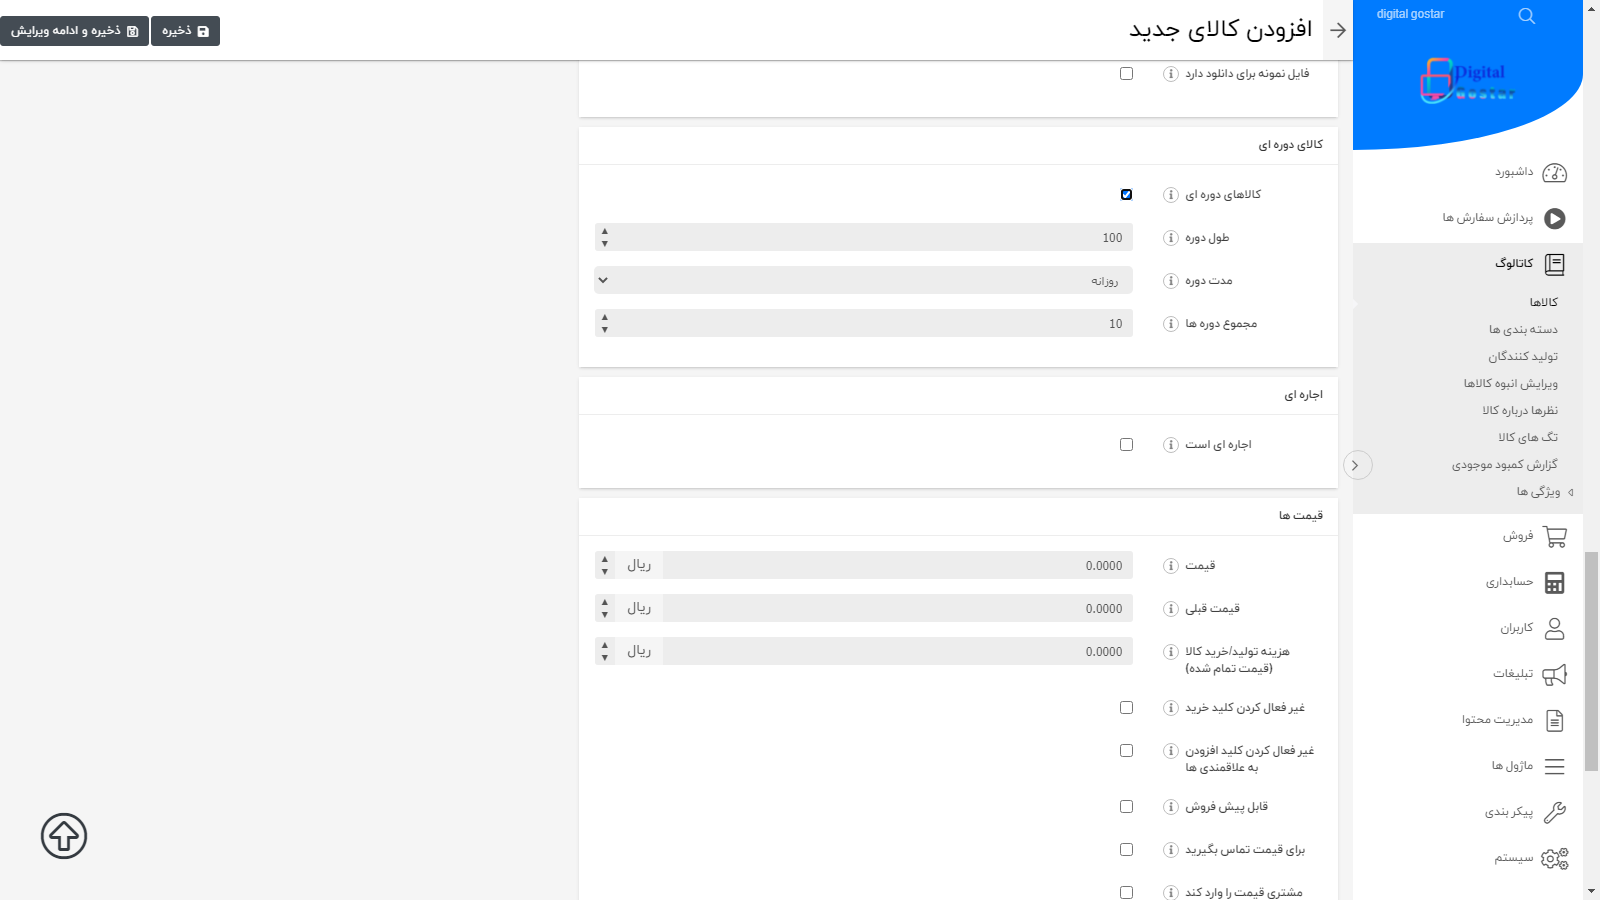Click inside the قیمت price input field

(897, 565)
